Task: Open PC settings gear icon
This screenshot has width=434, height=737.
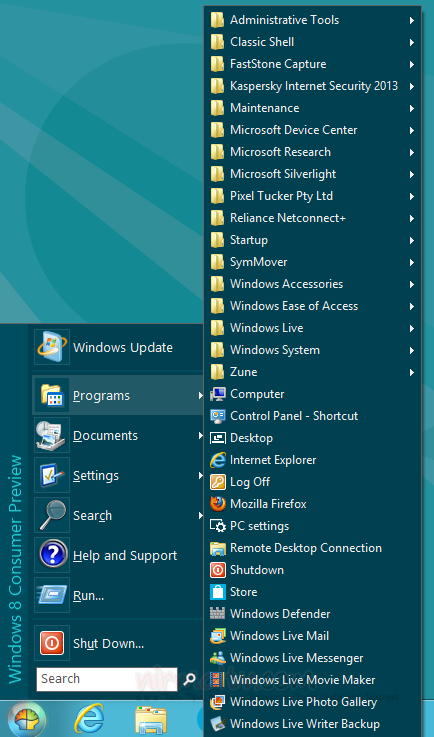Action: 218,526
